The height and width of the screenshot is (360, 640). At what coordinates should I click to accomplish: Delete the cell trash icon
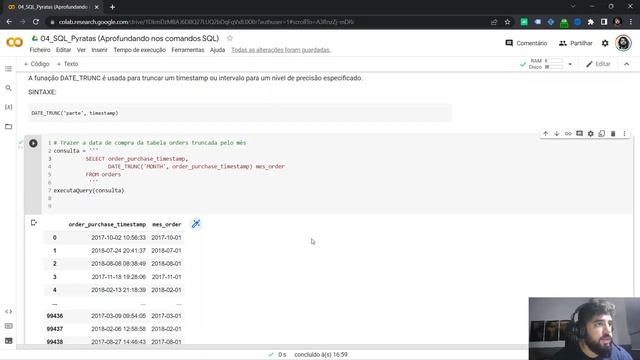[x=613, y=133]
